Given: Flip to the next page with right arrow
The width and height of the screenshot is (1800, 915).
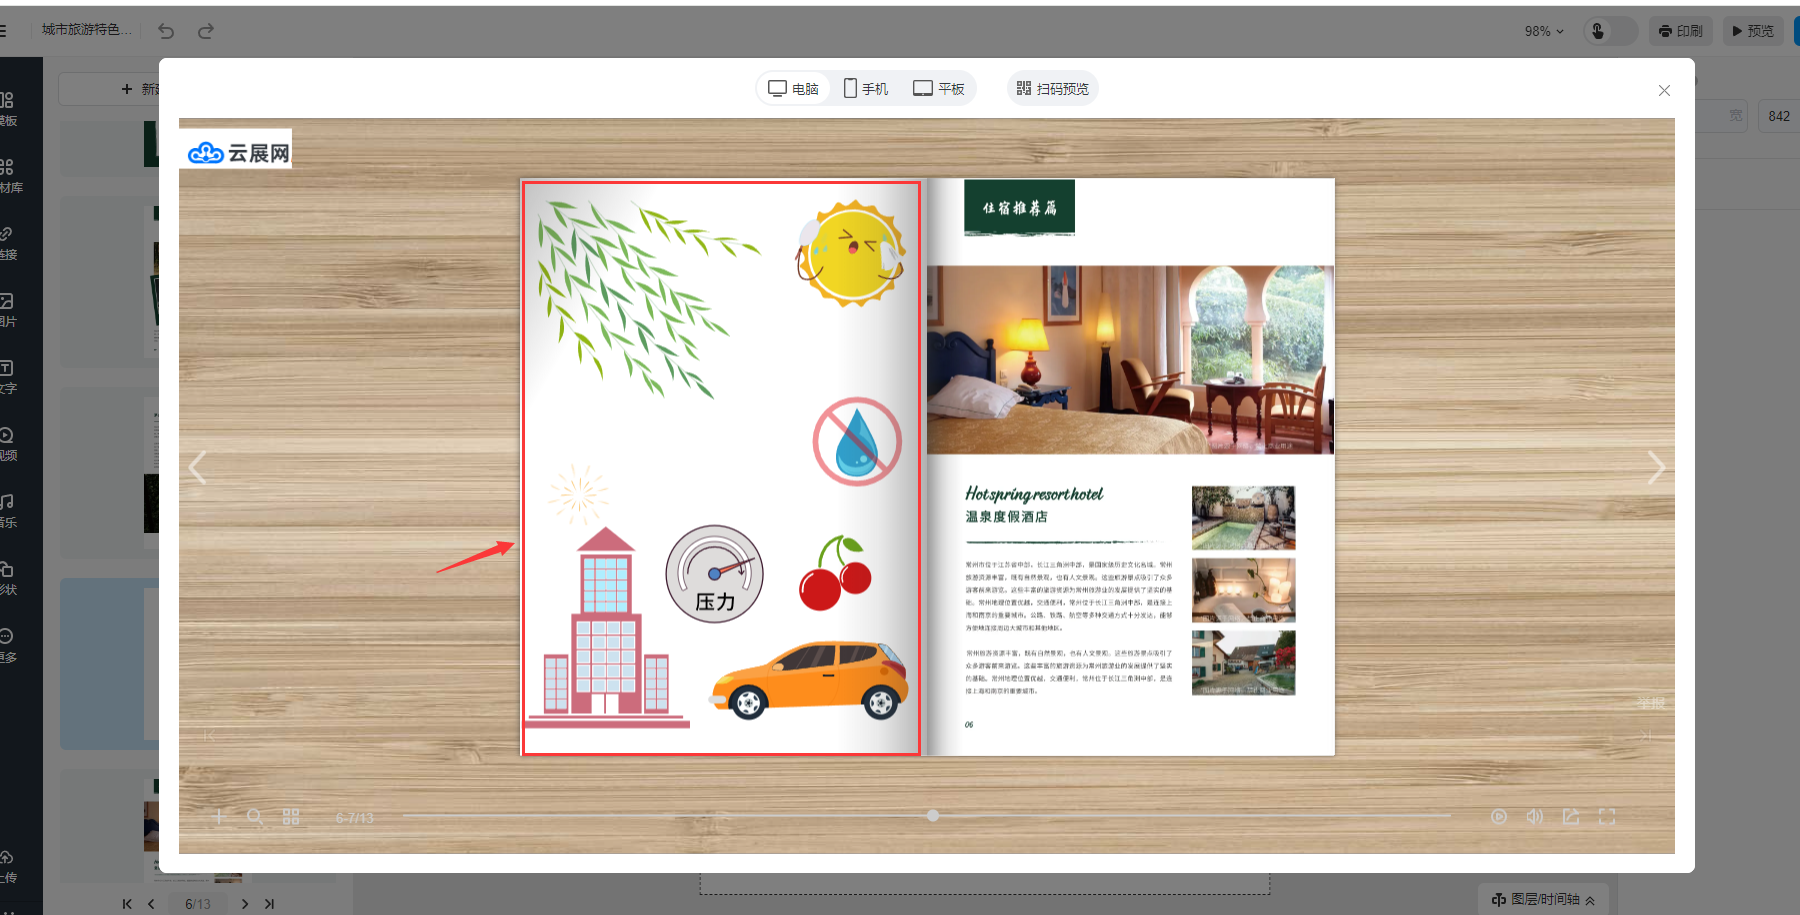Looking at the screenshot, I should [x=1656, y=467].
